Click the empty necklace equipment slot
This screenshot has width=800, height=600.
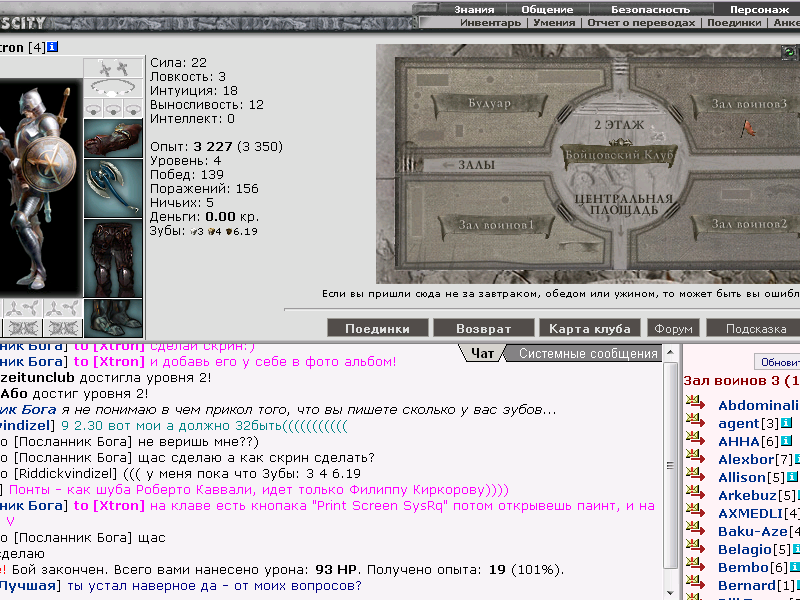click(113, 88)
